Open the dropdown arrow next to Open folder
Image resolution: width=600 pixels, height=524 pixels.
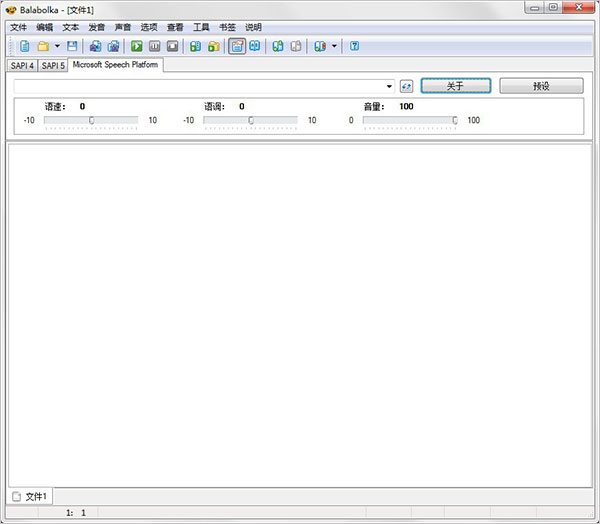click(x=57, y=46)
